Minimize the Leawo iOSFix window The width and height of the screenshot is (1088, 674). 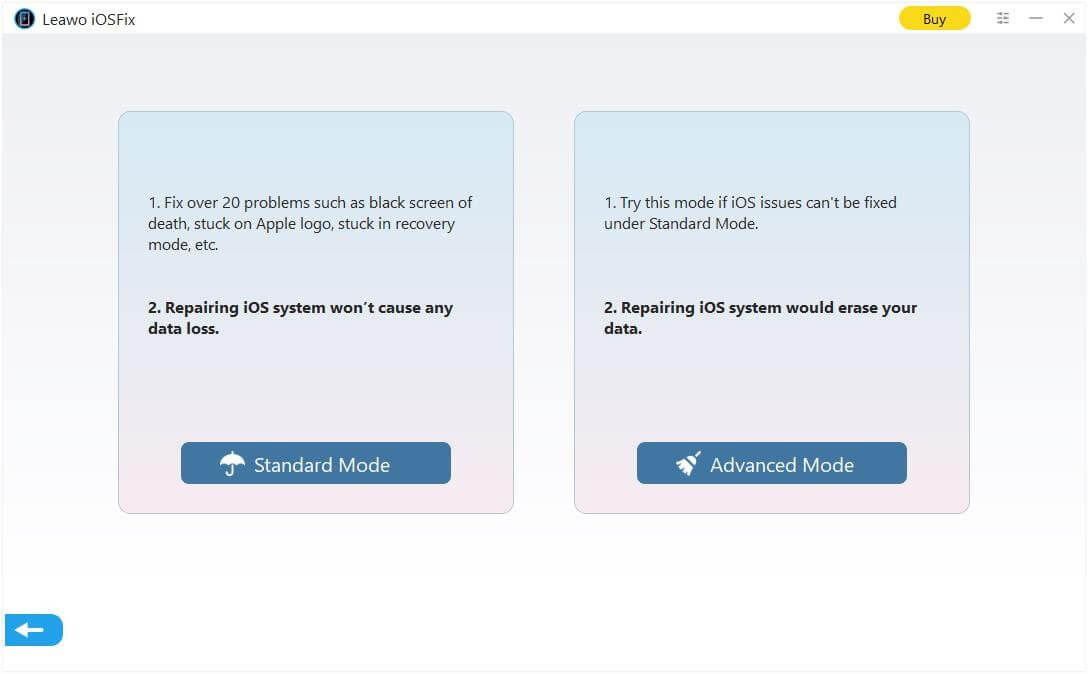pyautogui.click(x=1036, y=18)
